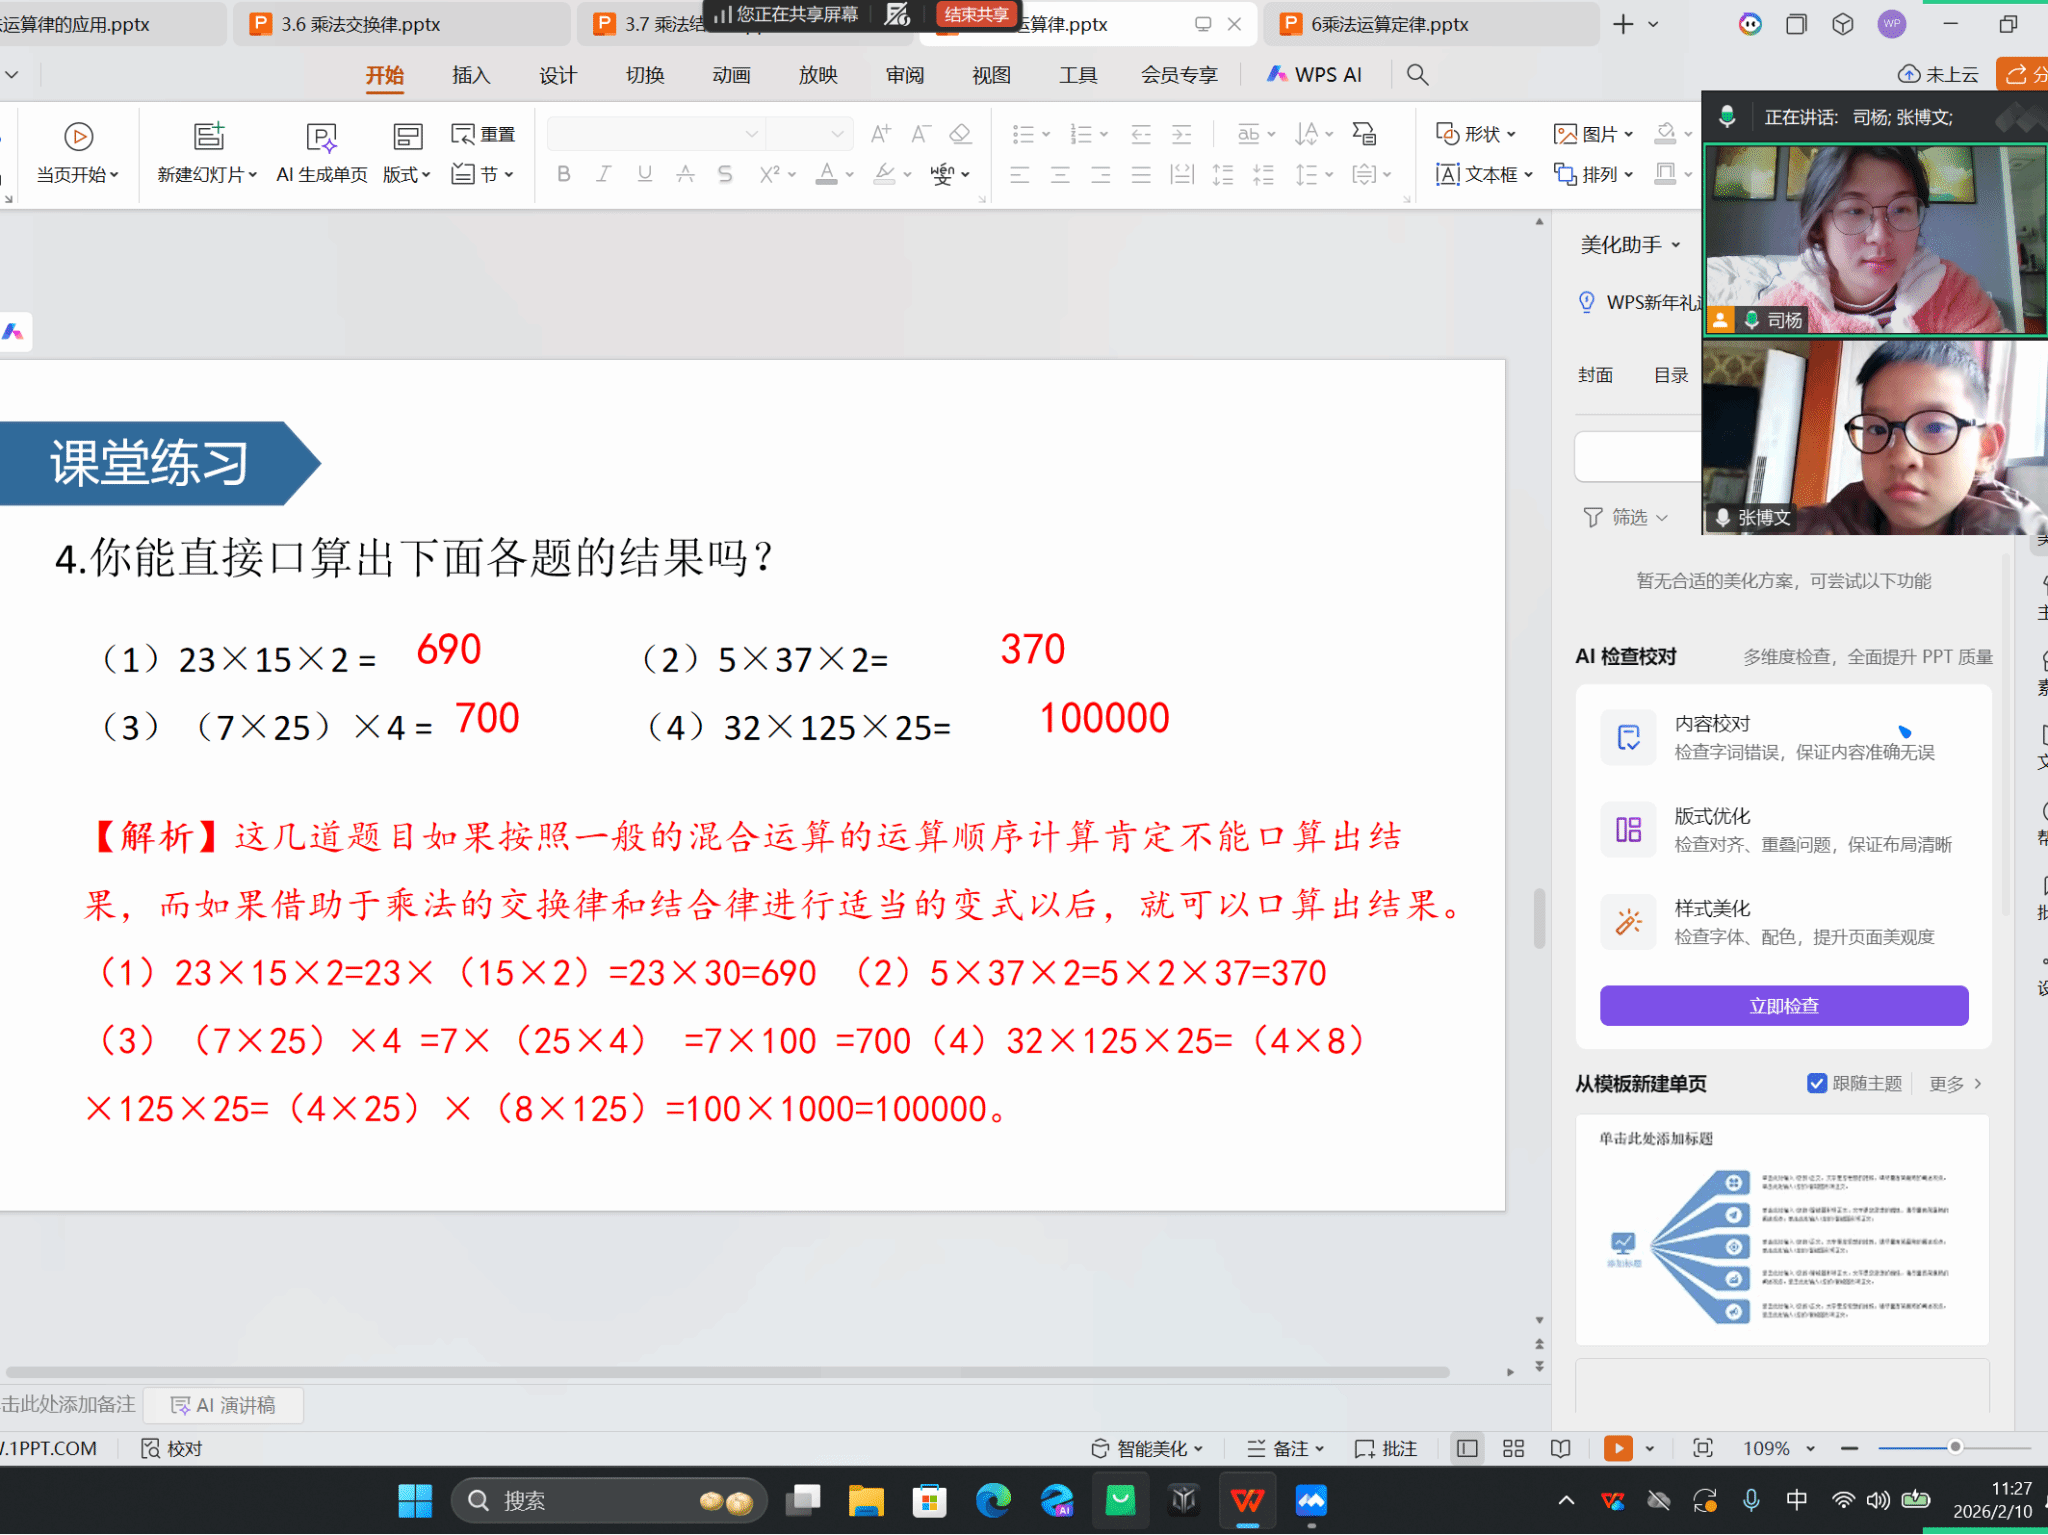Toggle Underline formatting
The width and height of the screenshot is (2048, 1535).
click(x=645, y=175)
